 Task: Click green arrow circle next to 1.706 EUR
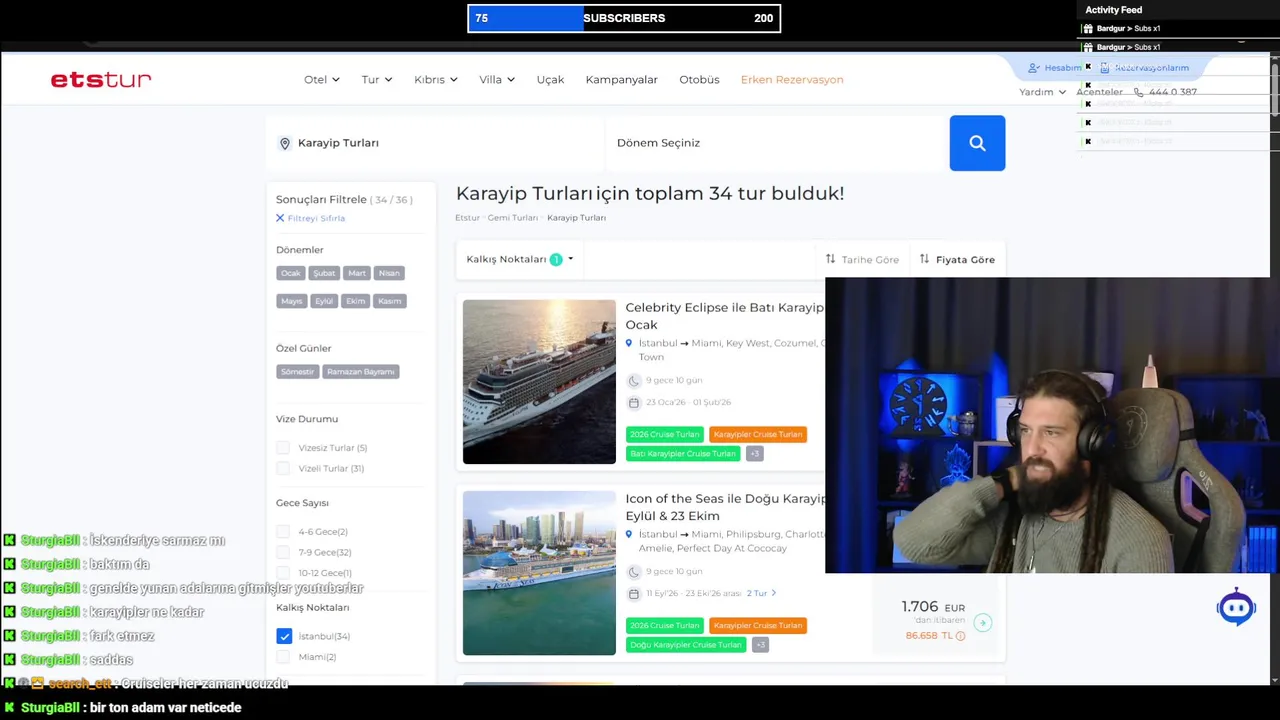(982, 623)
